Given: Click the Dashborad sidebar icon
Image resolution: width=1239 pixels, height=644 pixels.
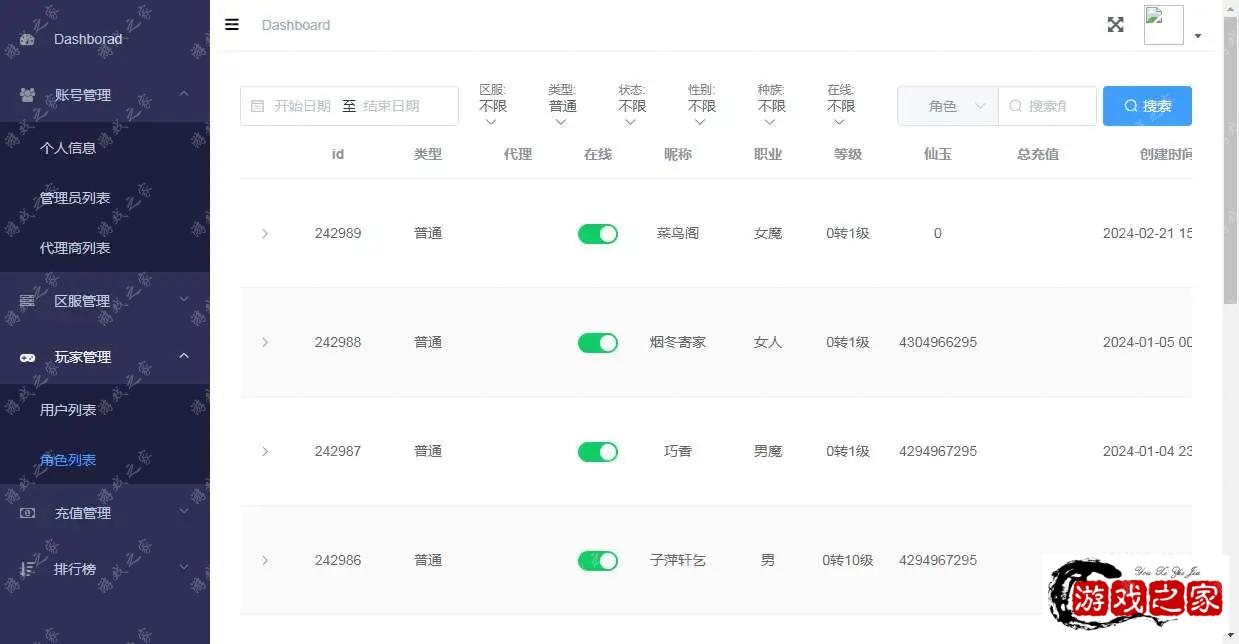Looking at the screenshot, I should [27, 39].
